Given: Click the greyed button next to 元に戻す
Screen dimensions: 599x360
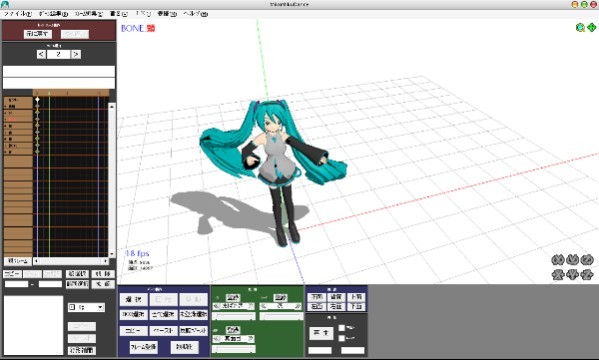Looking at the screenshot, I should [75, 34].
